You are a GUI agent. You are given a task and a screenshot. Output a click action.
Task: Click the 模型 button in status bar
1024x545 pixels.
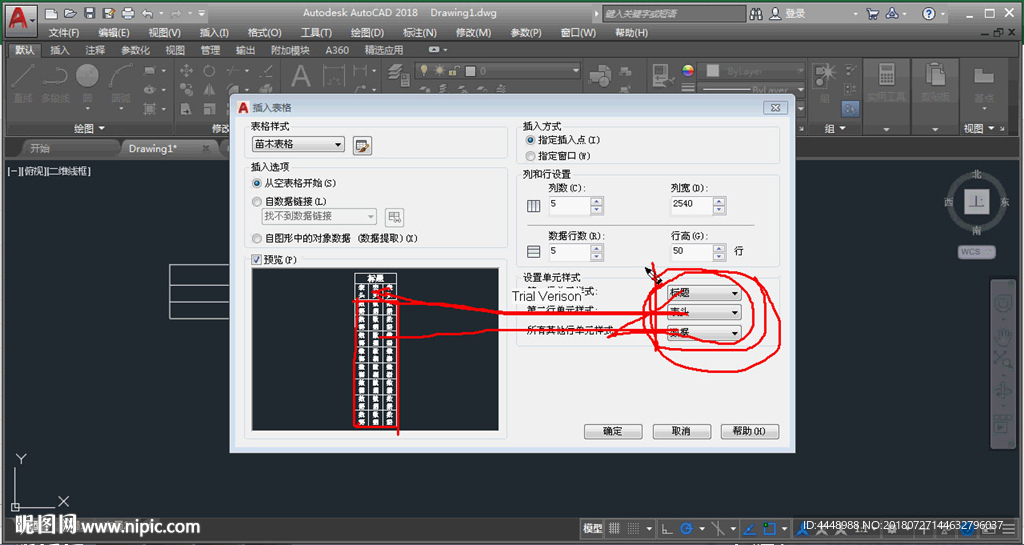592,528
